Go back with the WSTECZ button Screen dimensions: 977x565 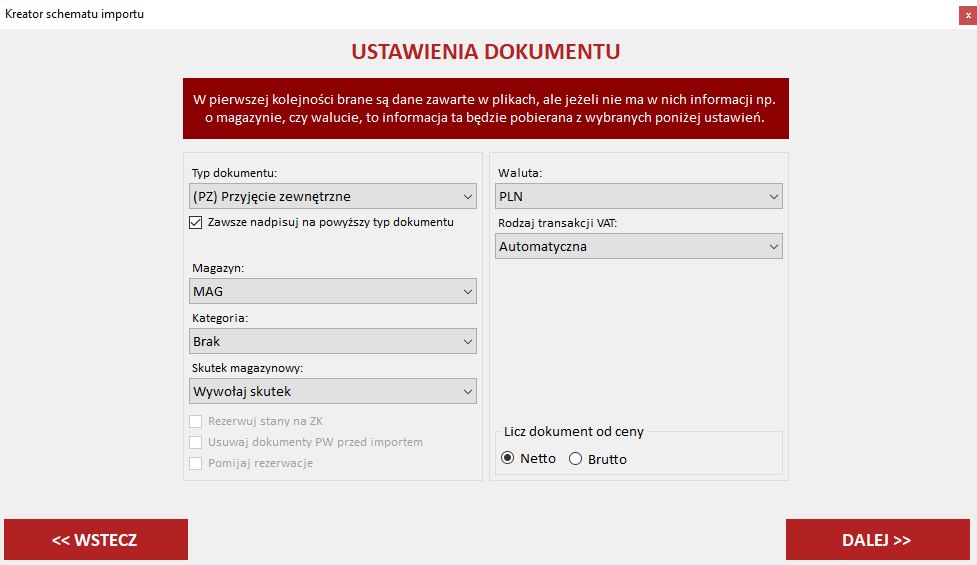coord(95,540)
